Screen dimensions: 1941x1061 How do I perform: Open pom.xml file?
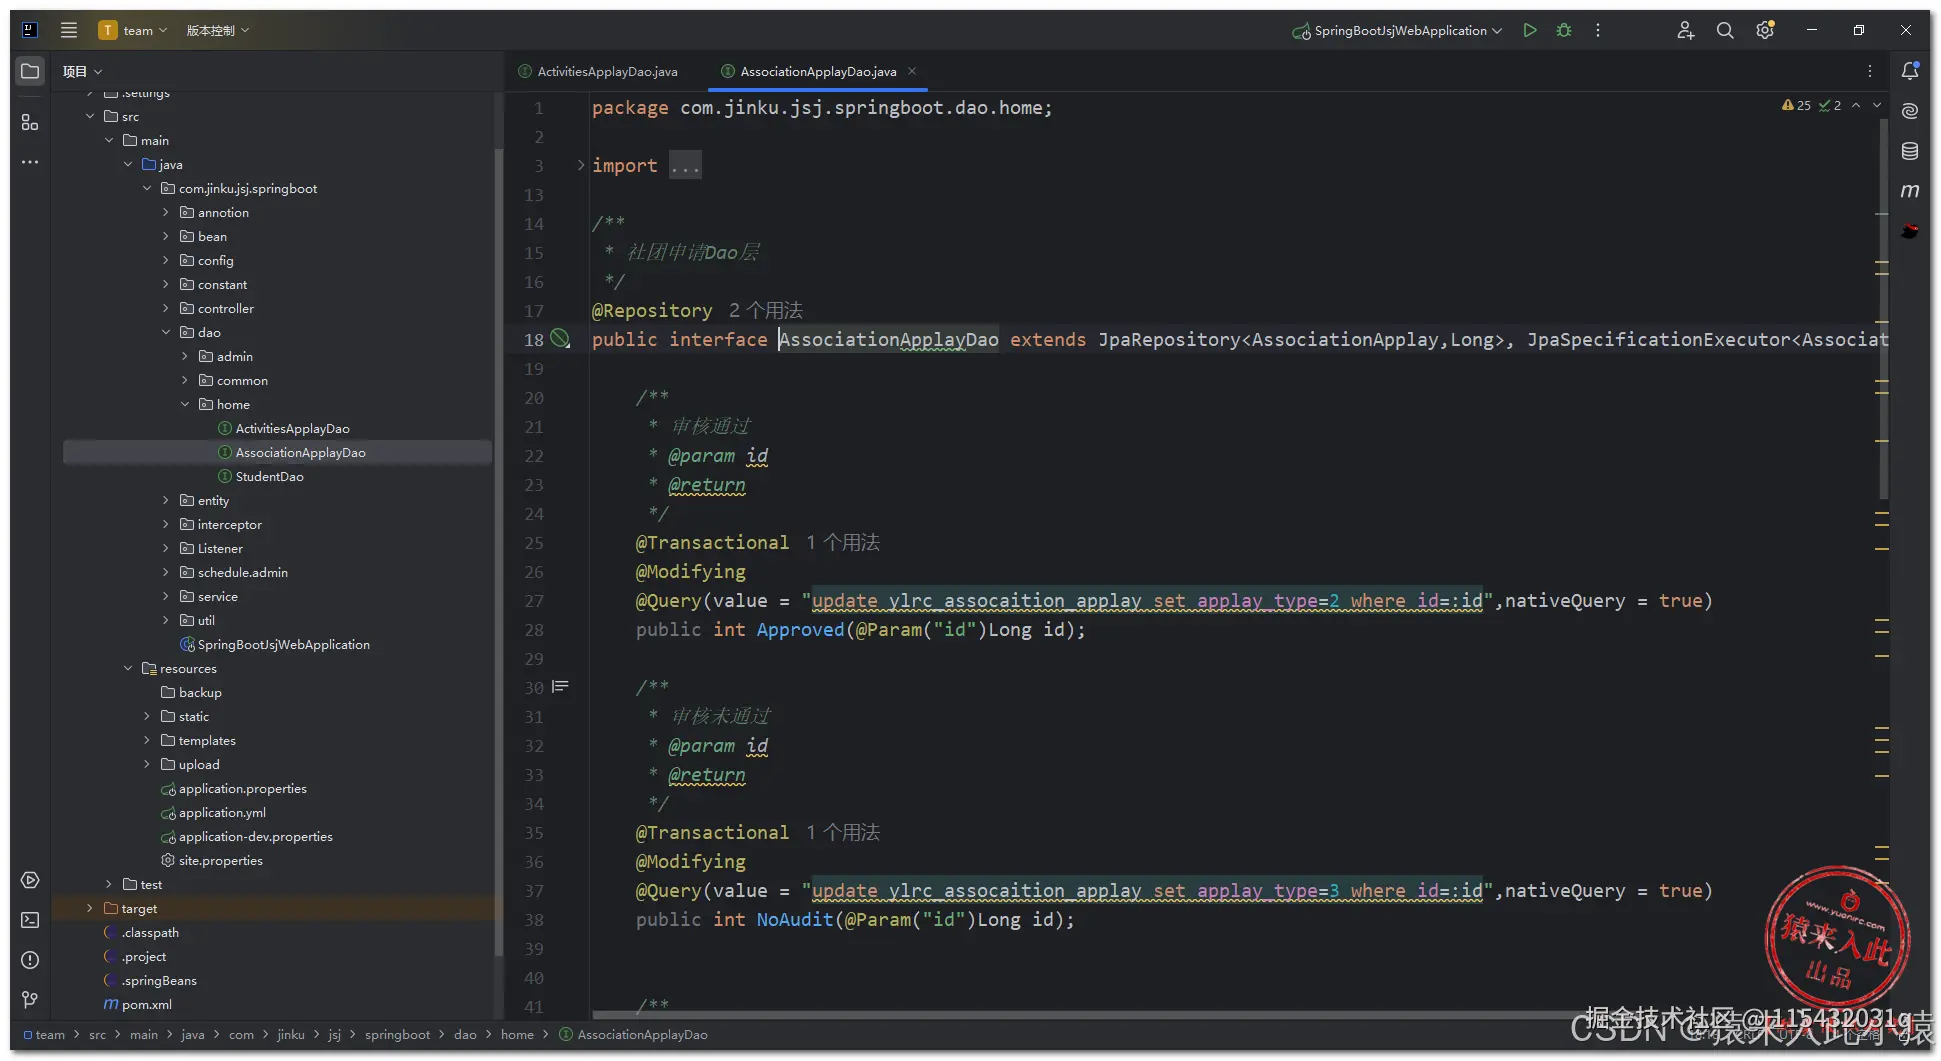point(138,1004)
